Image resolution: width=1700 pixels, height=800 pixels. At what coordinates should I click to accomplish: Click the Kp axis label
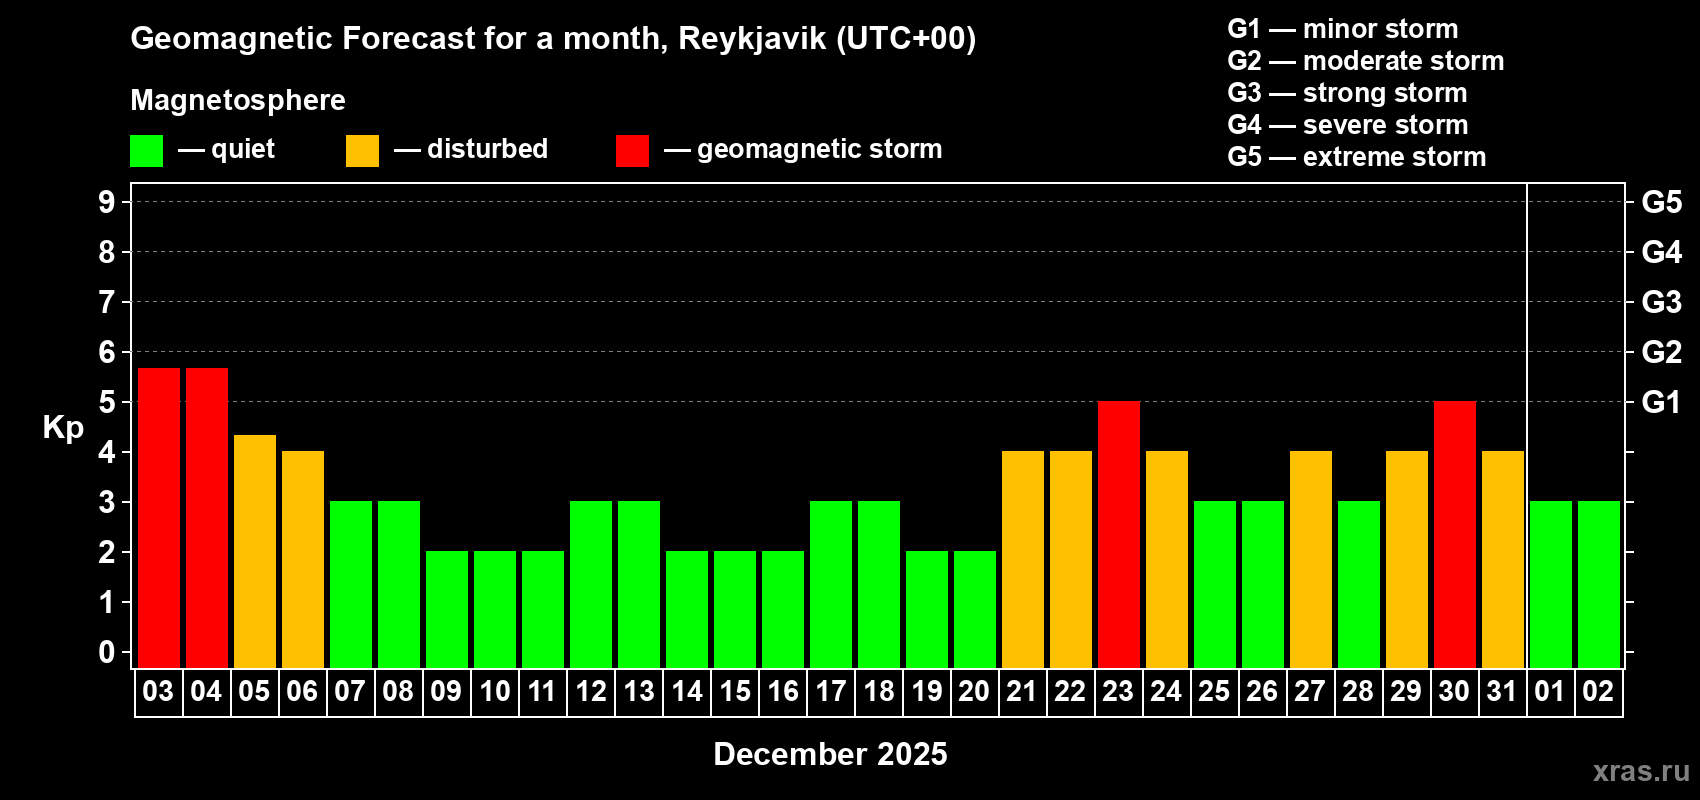coord(63,428)
